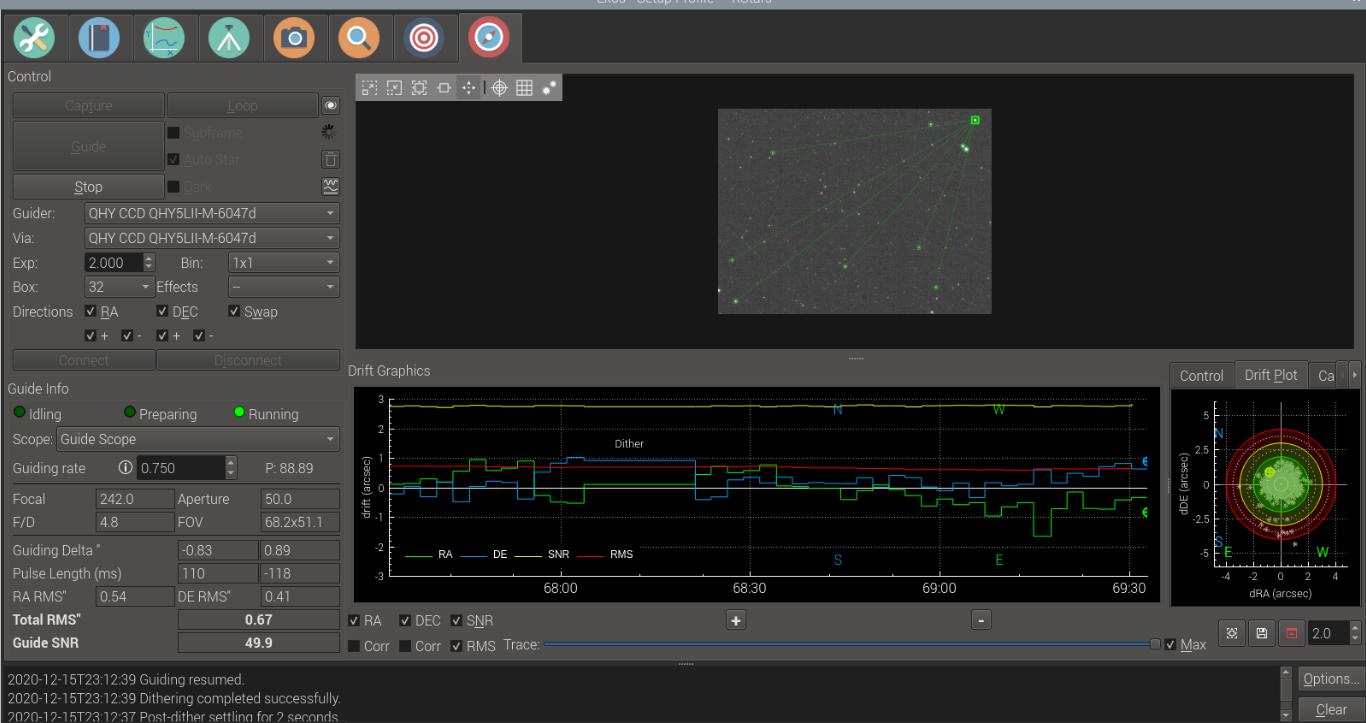Open the Align bullseye module

pyautogui.click(x=424, y=38)
